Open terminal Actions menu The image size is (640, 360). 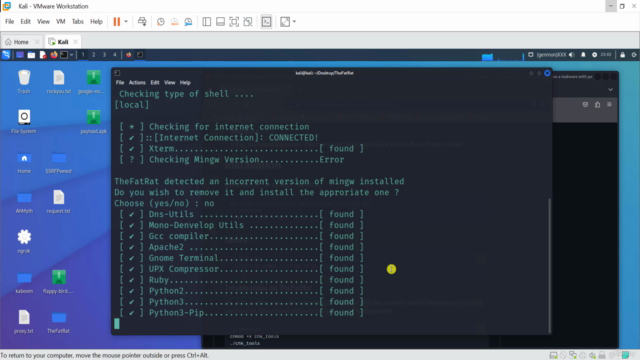[137, 82]
